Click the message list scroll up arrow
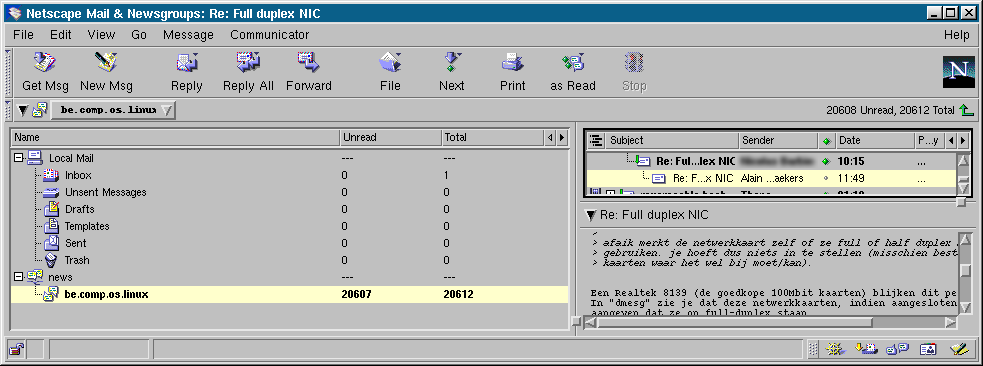 [963, 160]
